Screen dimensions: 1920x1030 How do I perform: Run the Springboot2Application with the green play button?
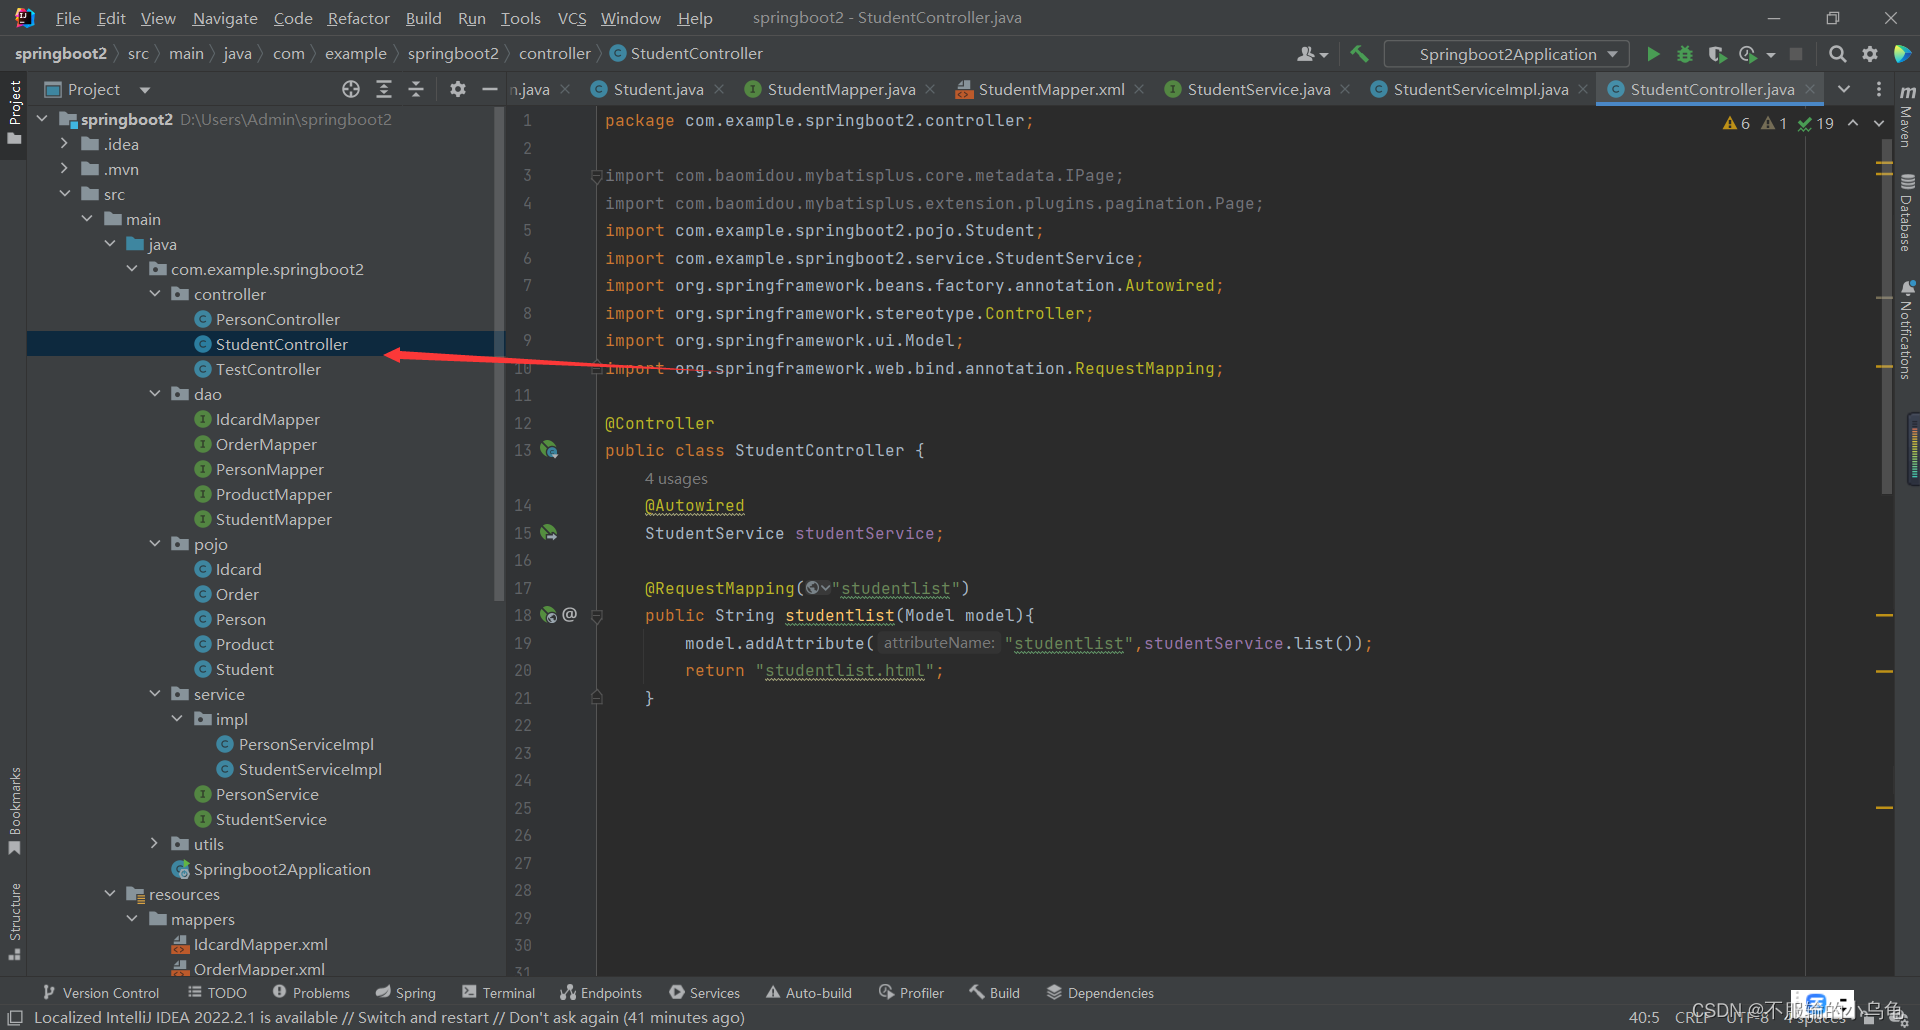pos(1653,54)
